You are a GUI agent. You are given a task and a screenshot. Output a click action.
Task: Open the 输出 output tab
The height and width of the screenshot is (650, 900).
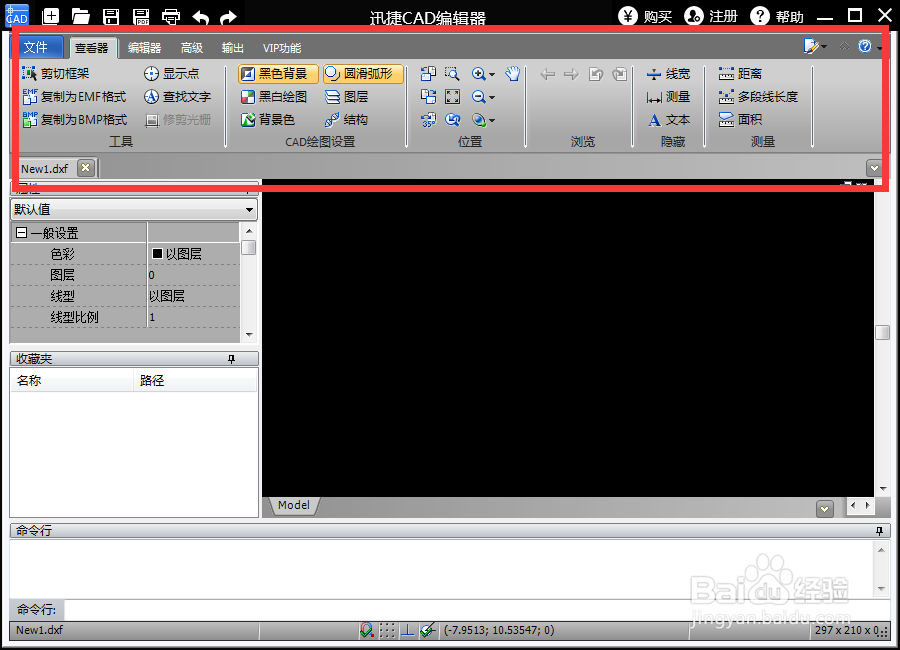tap(232, 48)
